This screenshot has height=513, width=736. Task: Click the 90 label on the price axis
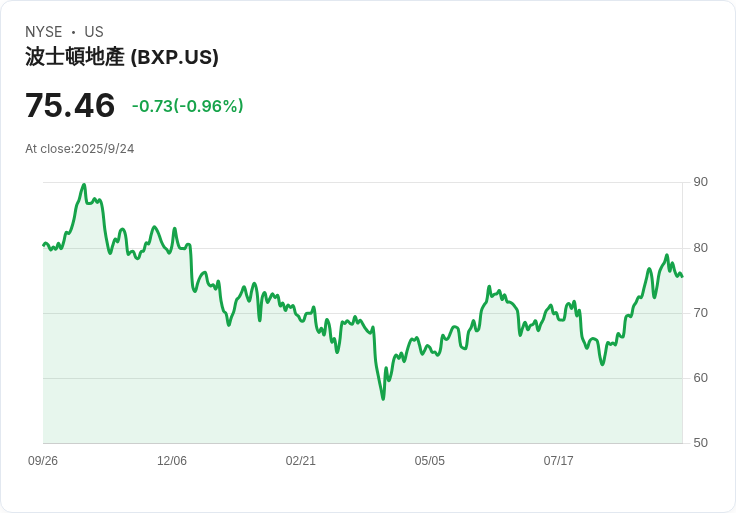click(700, 182)
